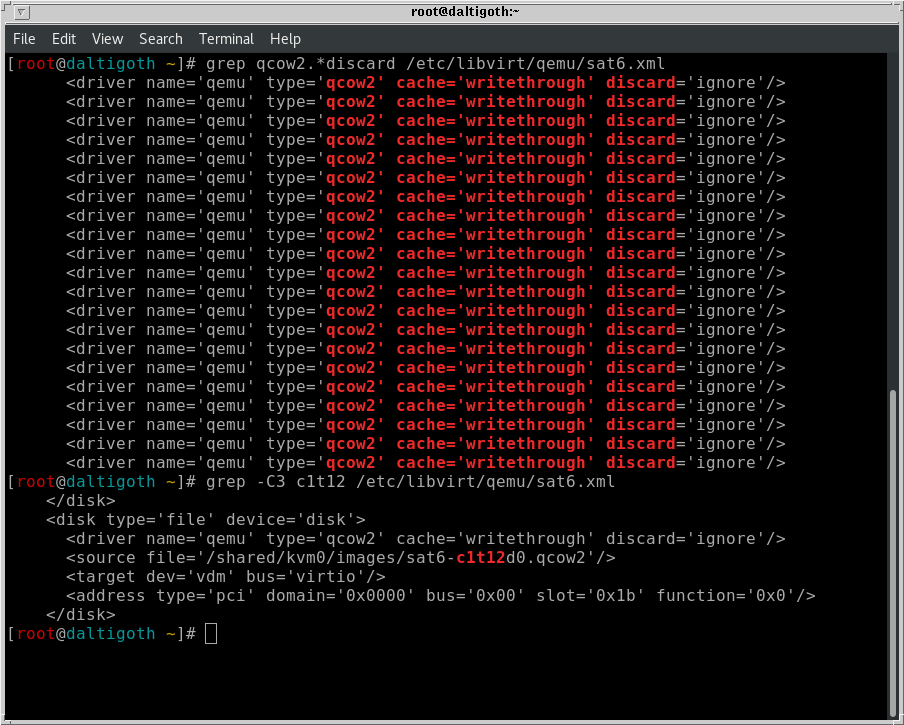This screenshot has height=725, width=904.
Task: Click the 'grep -C3 c1t12' command line
Action: point(410,482)
